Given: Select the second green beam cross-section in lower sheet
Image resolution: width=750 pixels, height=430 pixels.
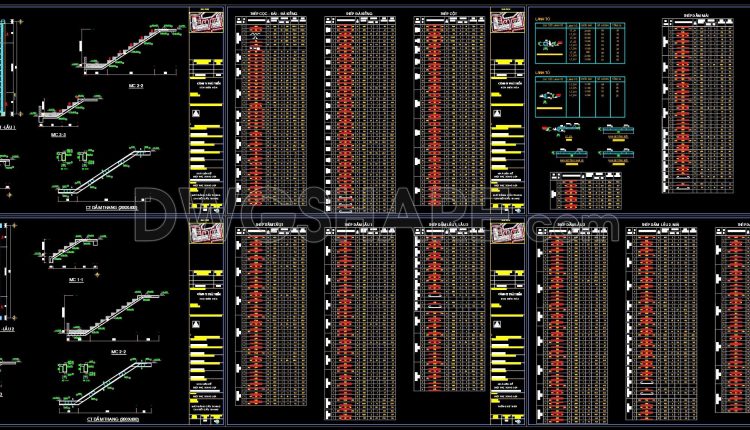Looking at the screenshot, I should point(85,370).
